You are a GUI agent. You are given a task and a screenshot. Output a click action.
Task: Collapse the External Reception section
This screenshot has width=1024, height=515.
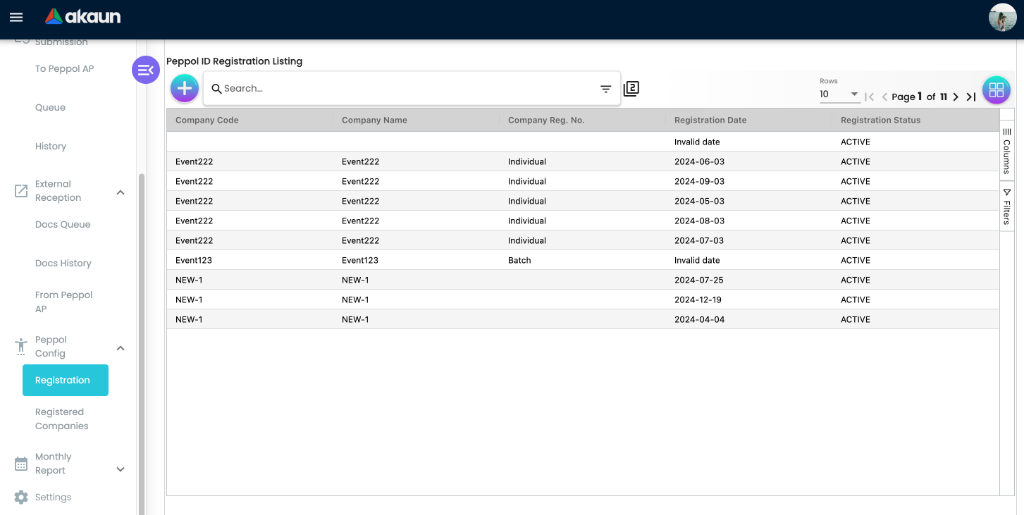(120, 192)
